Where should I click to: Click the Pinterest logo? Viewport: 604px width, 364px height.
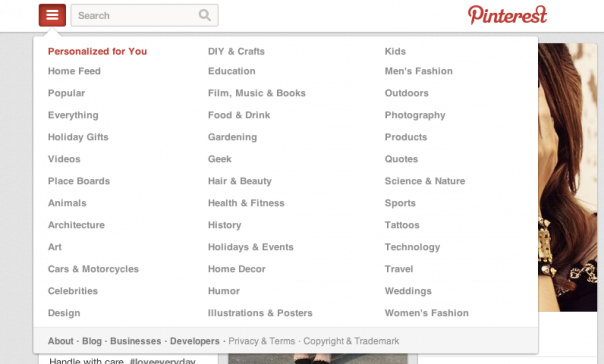(507, 15)
